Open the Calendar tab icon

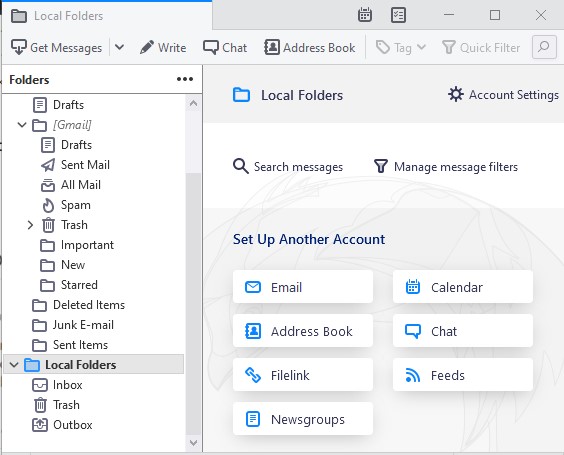click(x=365, y=15)
